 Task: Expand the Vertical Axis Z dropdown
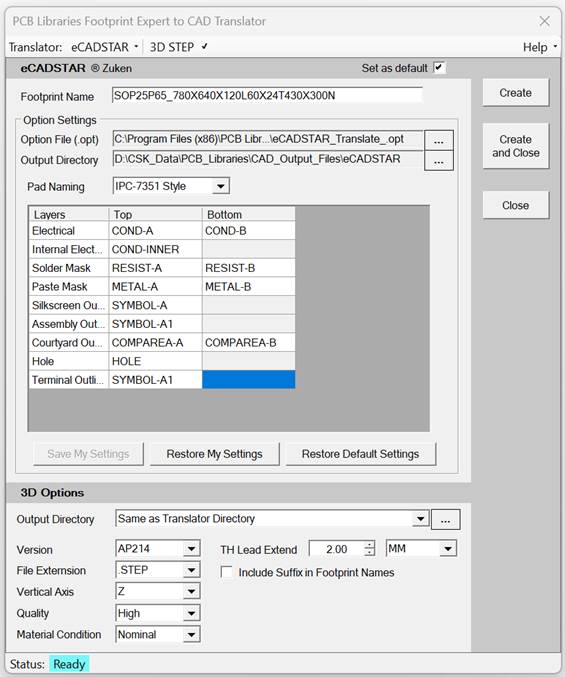point(191,592)
